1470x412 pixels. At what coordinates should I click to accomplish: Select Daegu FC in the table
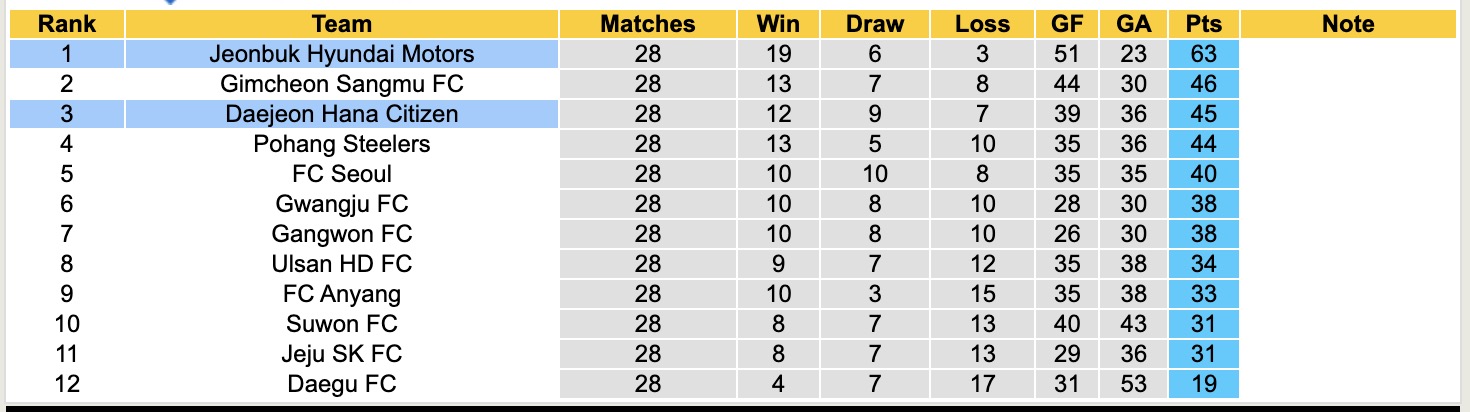click(342, 384)
